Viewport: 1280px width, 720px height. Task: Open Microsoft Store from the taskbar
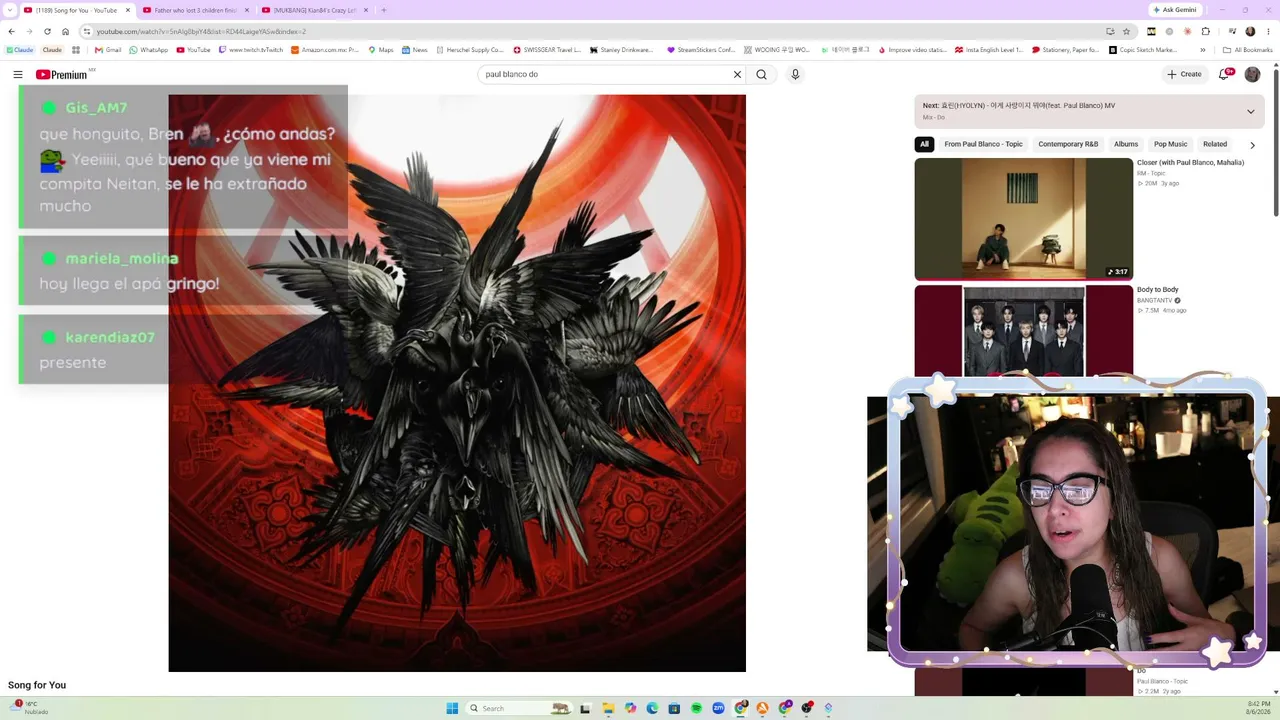[x=674, y=708]
